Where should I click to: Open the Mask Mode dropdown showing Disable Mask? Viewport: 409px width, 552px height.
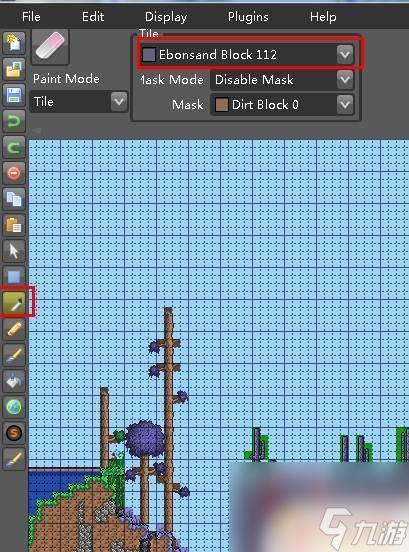pyautogui.click(x=282, y=80)
